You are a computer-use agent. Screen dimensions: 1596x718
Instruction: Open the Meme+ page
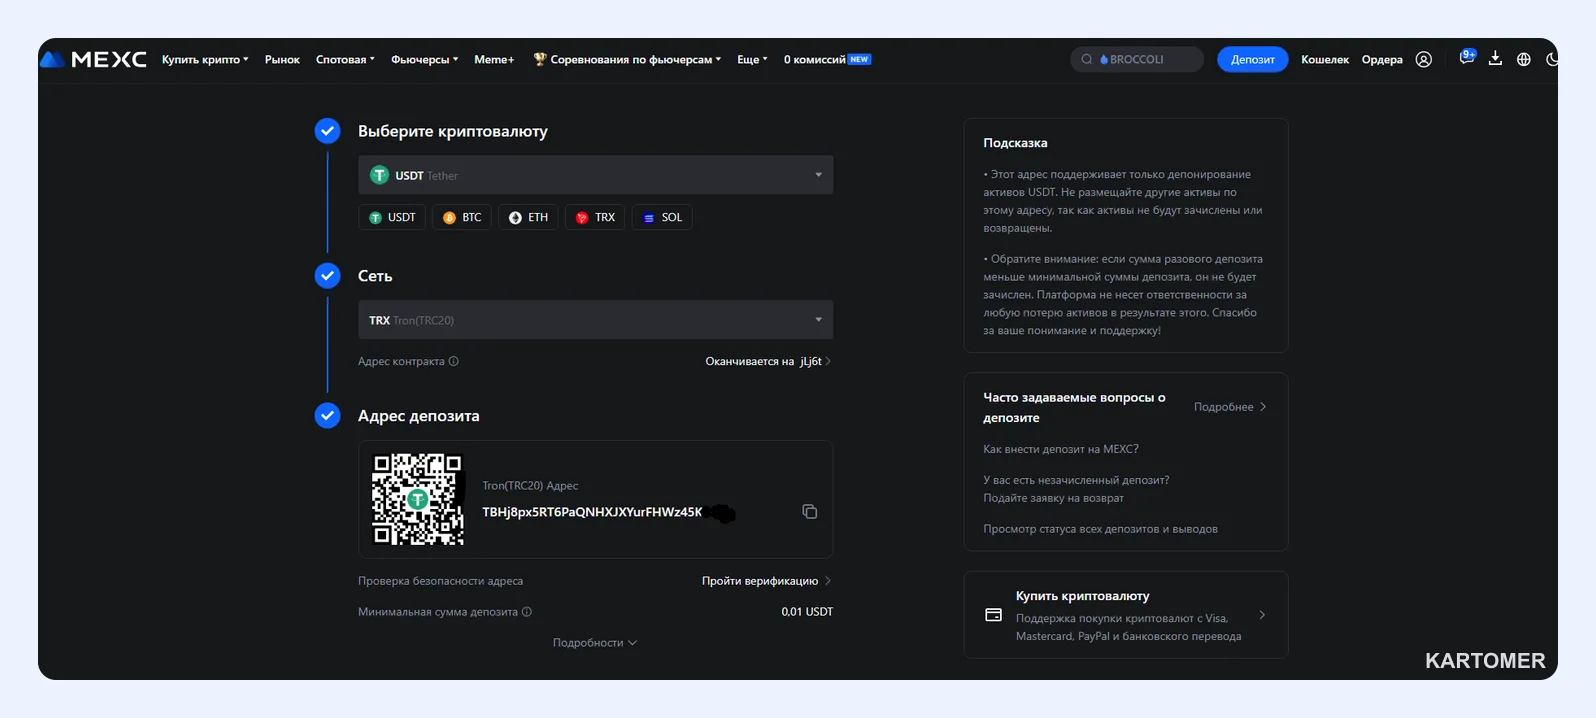pos(494,60)
